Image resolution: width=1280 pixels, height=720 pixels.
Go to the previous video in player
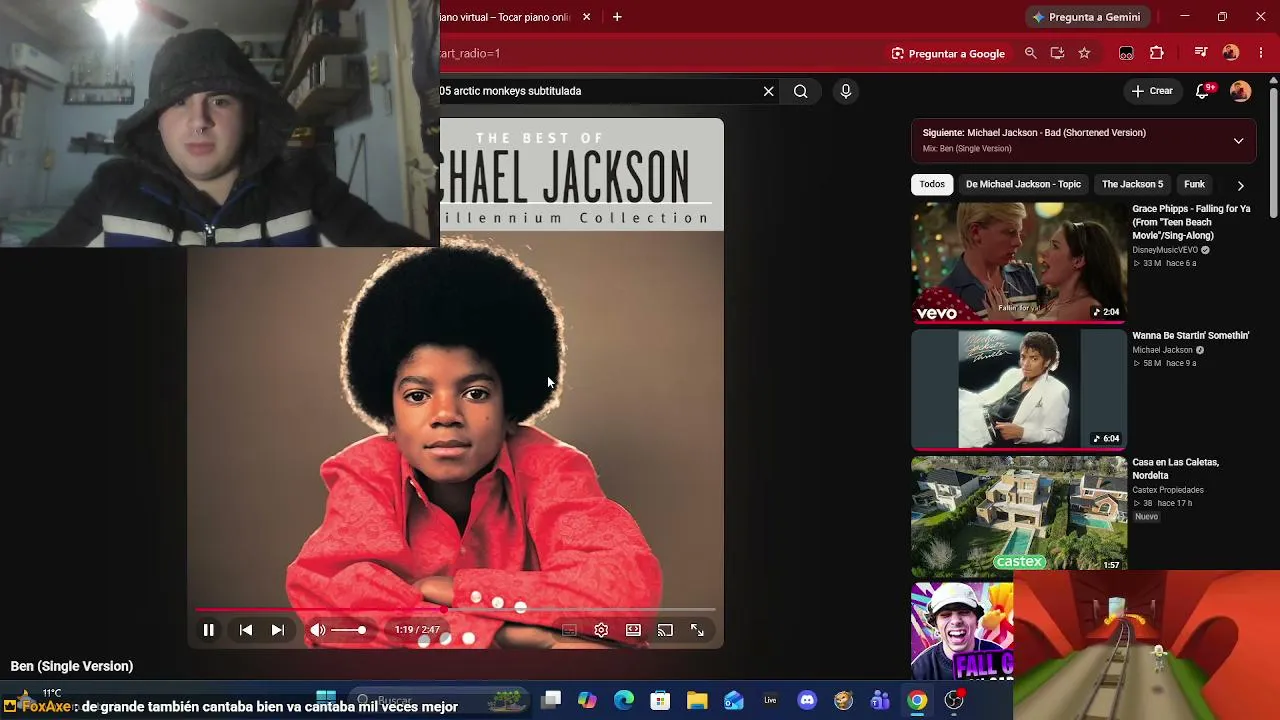tap(246, 630)
